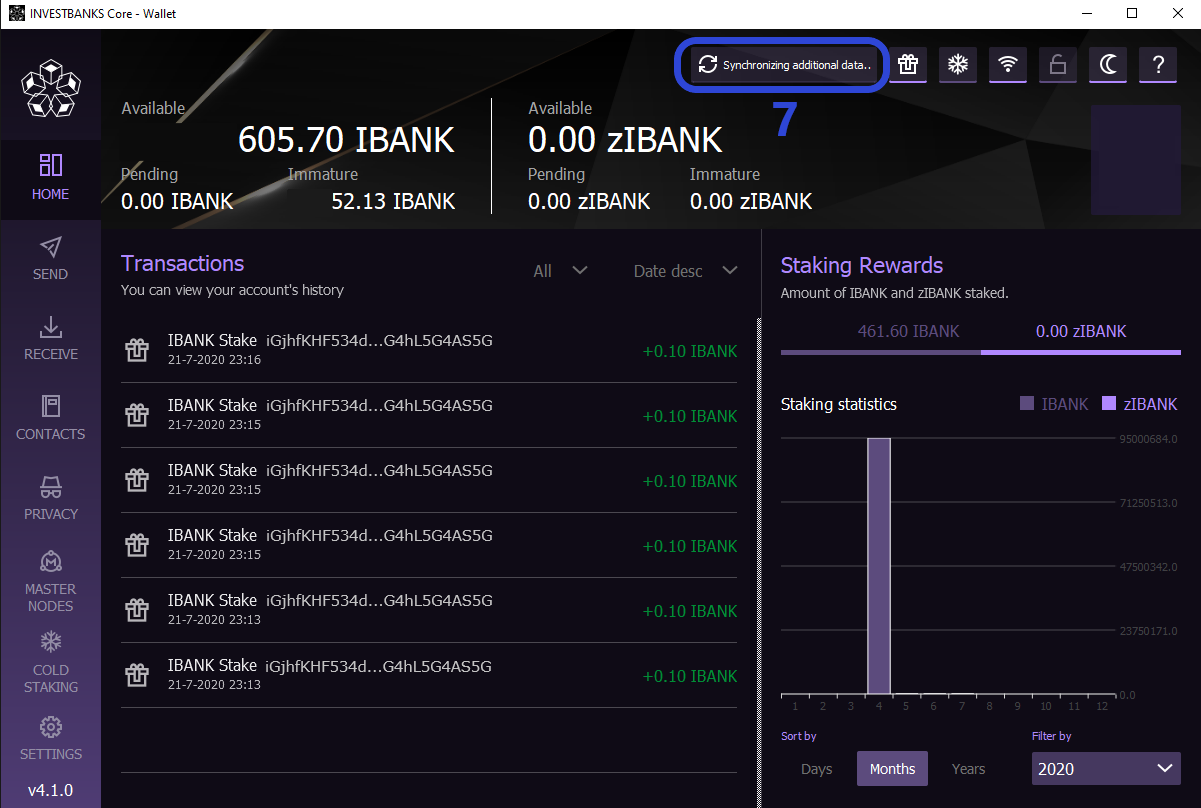Click the 0.00 zIBANK available balance
This screenshot has width=1201, height=808.
coord(625,140)
